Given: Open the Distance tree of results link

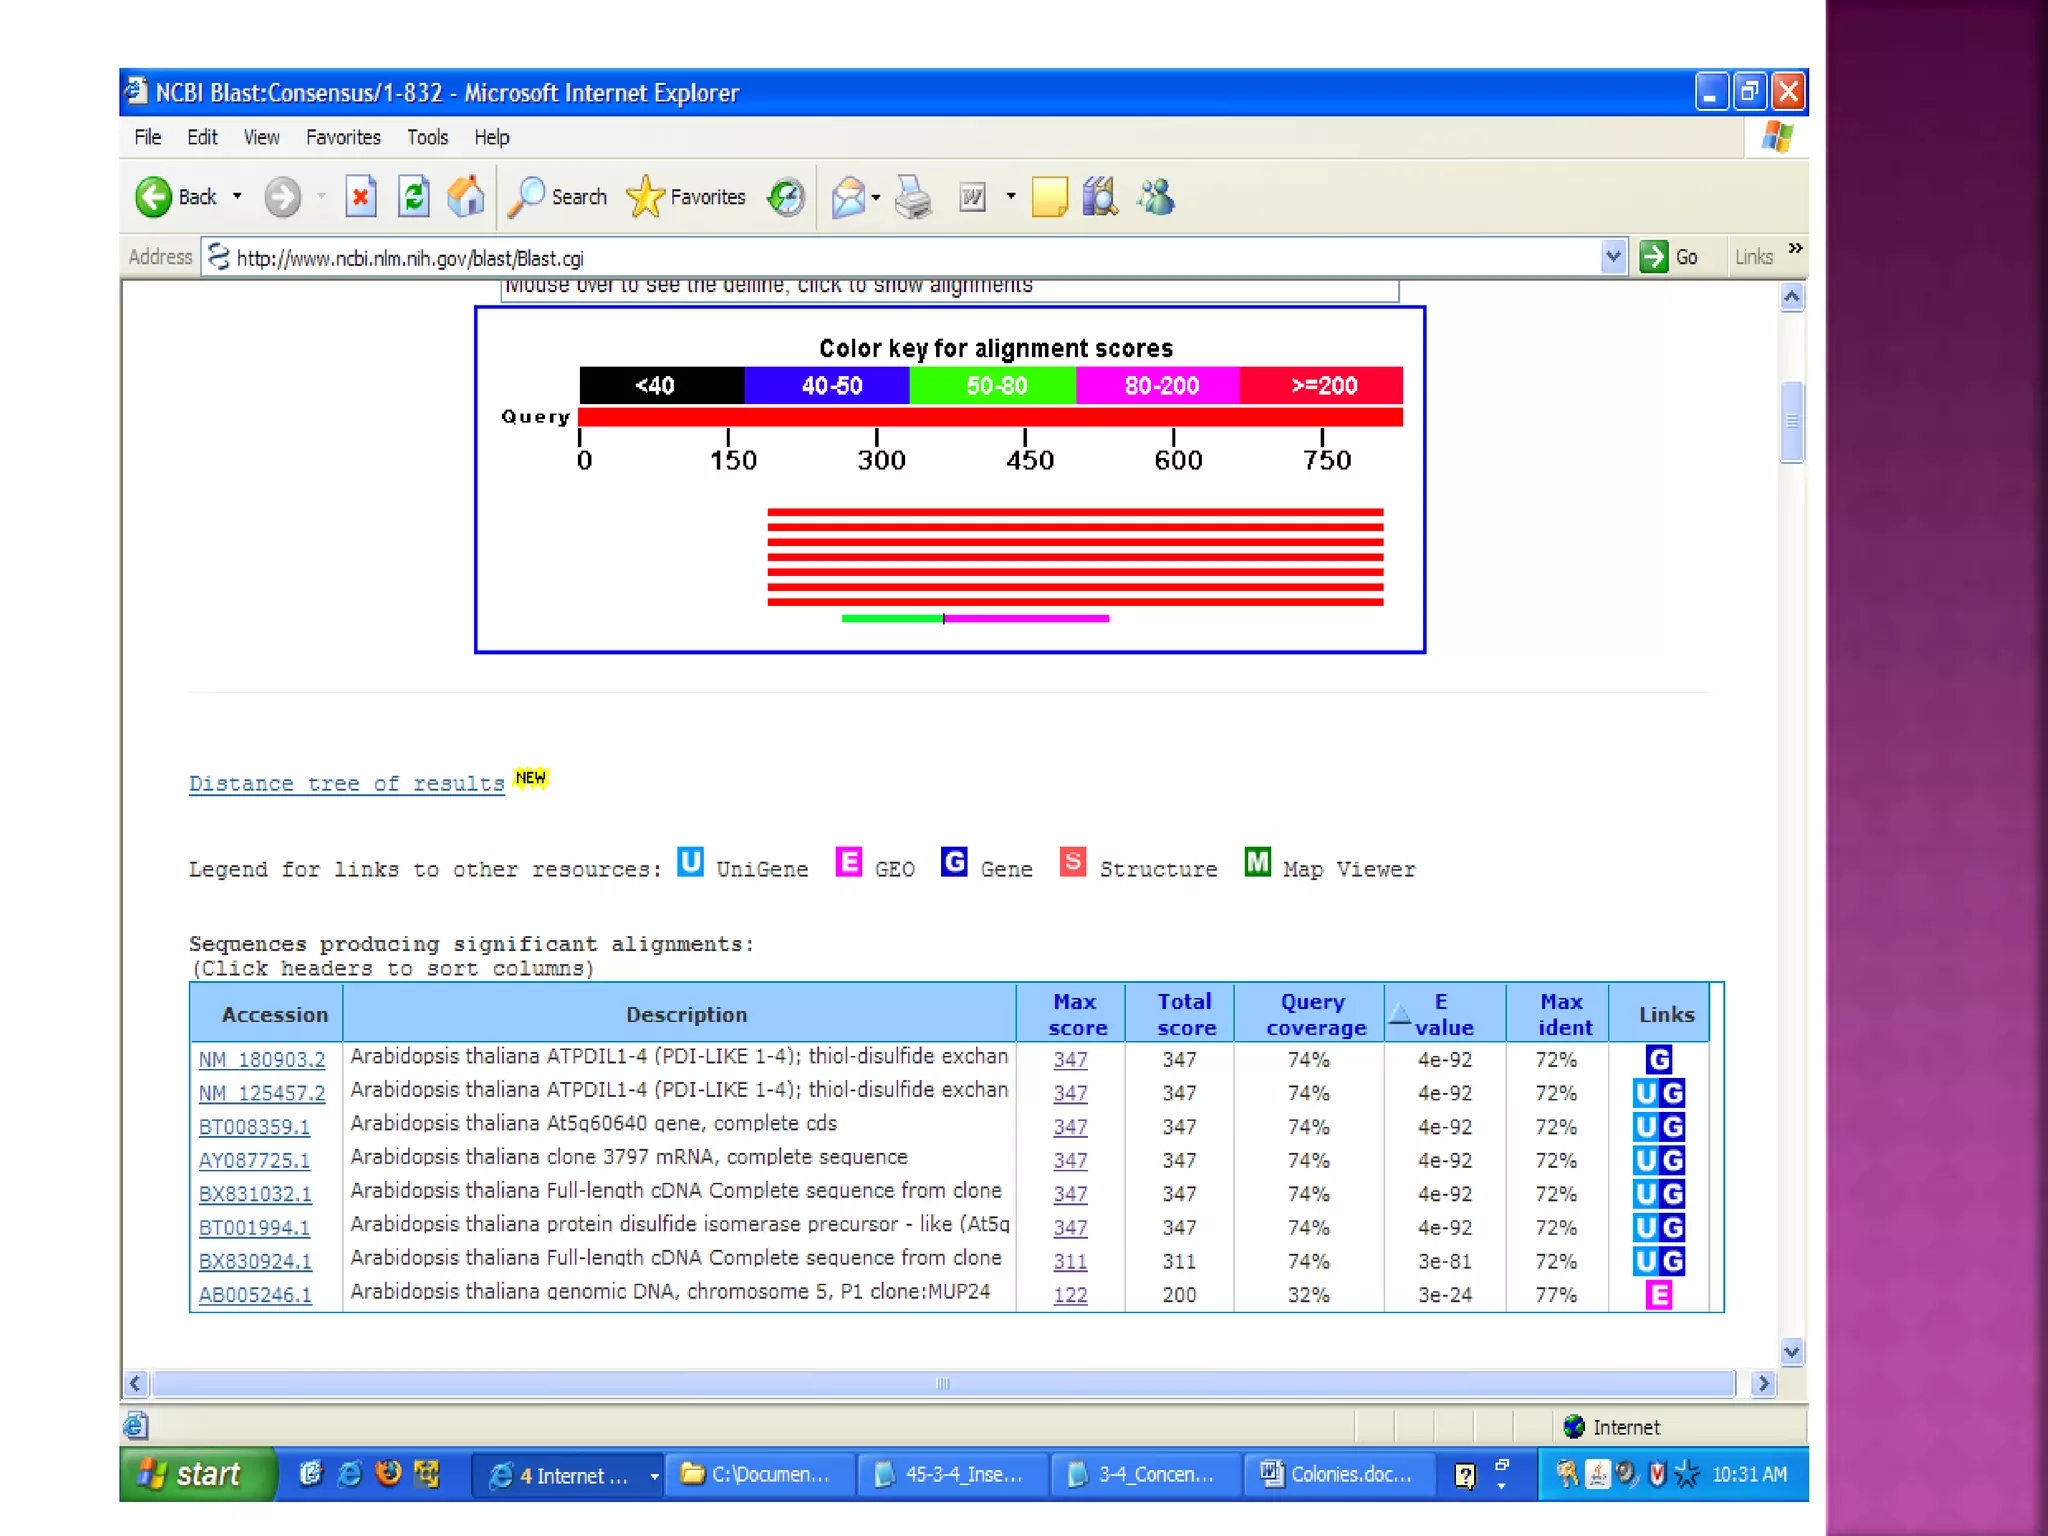Looking at the screenshot, I should point(346,784).
